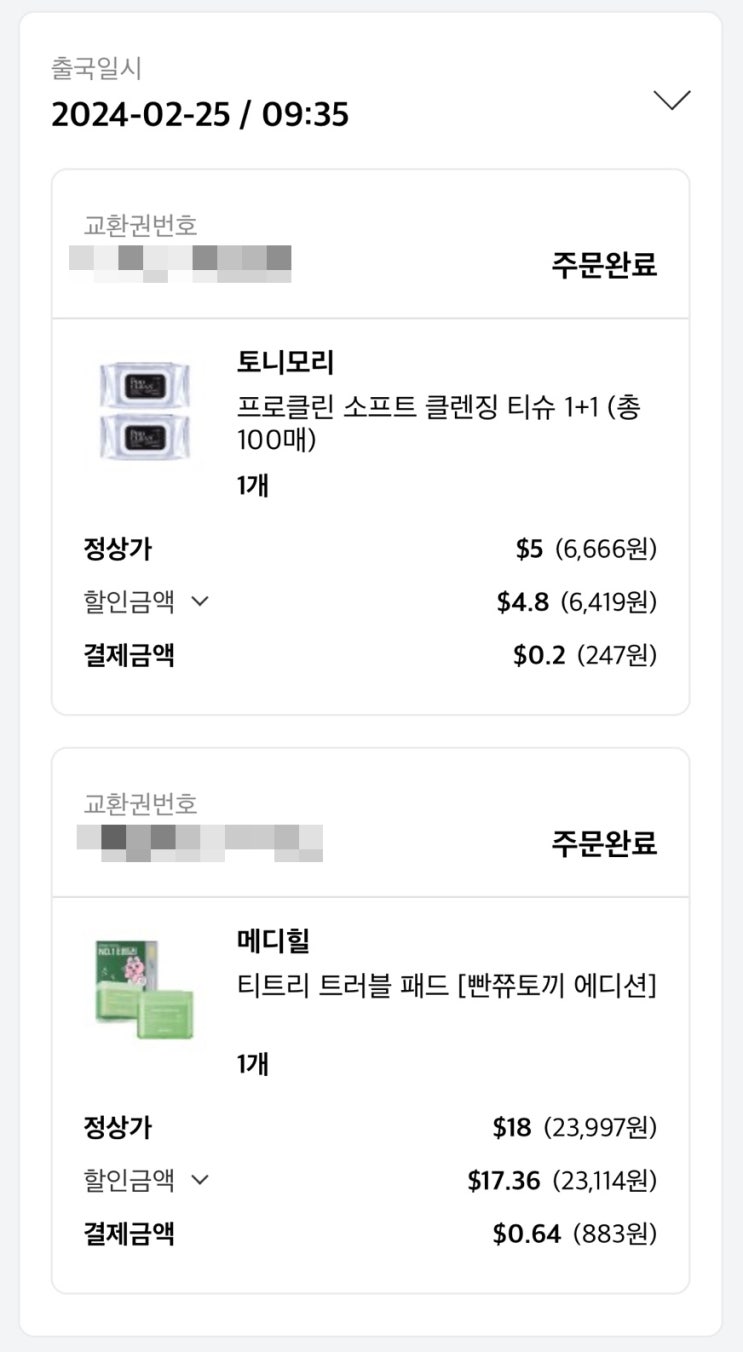Select the blurred second 교환권번호 number
This screenshot has height=1352, width=743.
click(x=200, y=841)
